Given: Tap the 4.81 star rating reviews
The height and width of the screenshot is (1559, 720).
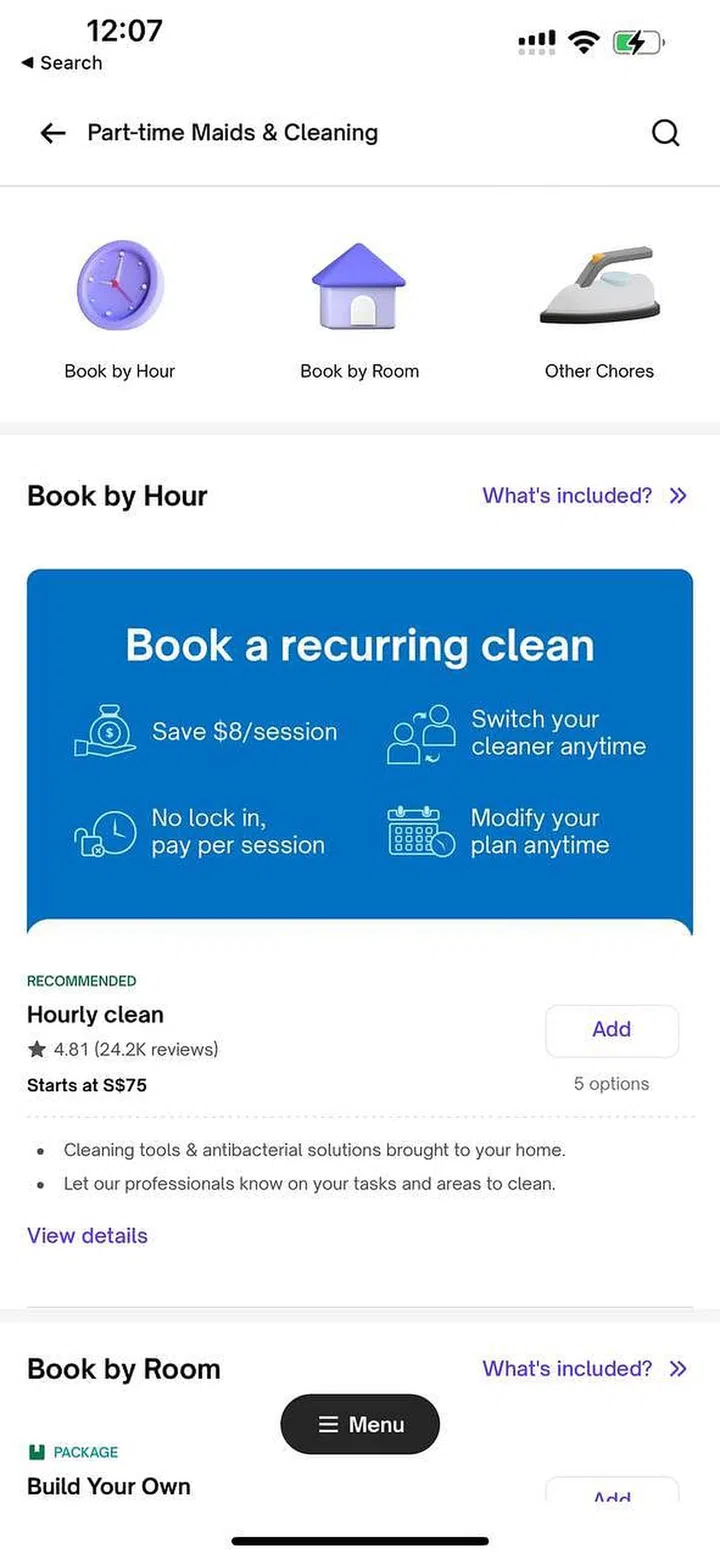Looking at the screenshot, I should tap(123, 1049).
